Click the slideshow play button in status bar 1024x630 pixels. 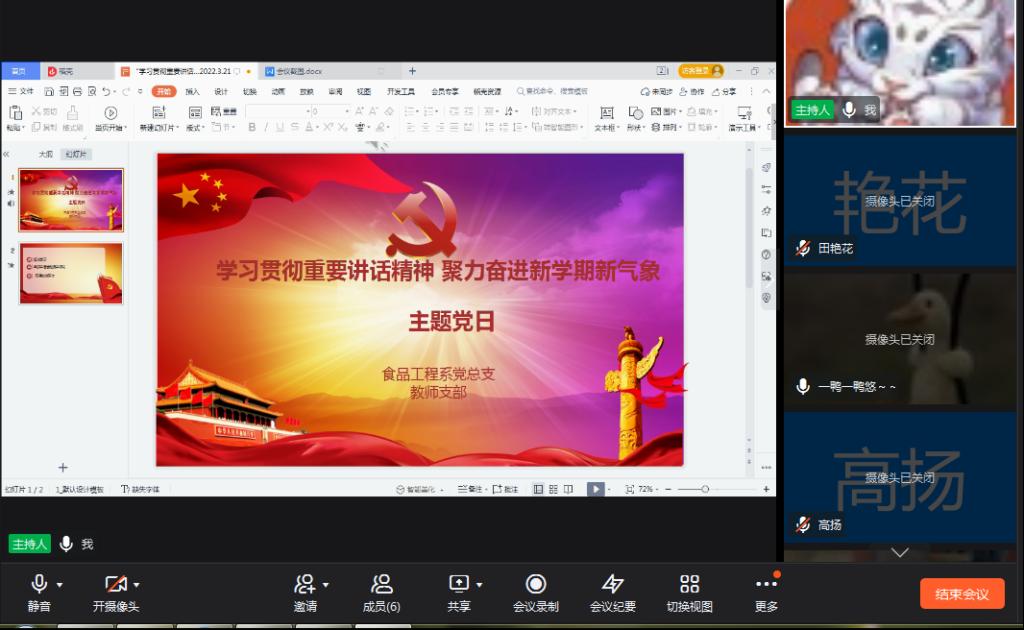tap(595, 489)
